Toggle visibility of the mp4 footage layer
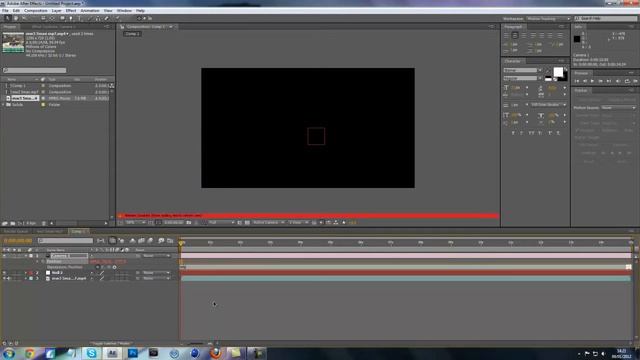The image size is (640, 360). 4,278
